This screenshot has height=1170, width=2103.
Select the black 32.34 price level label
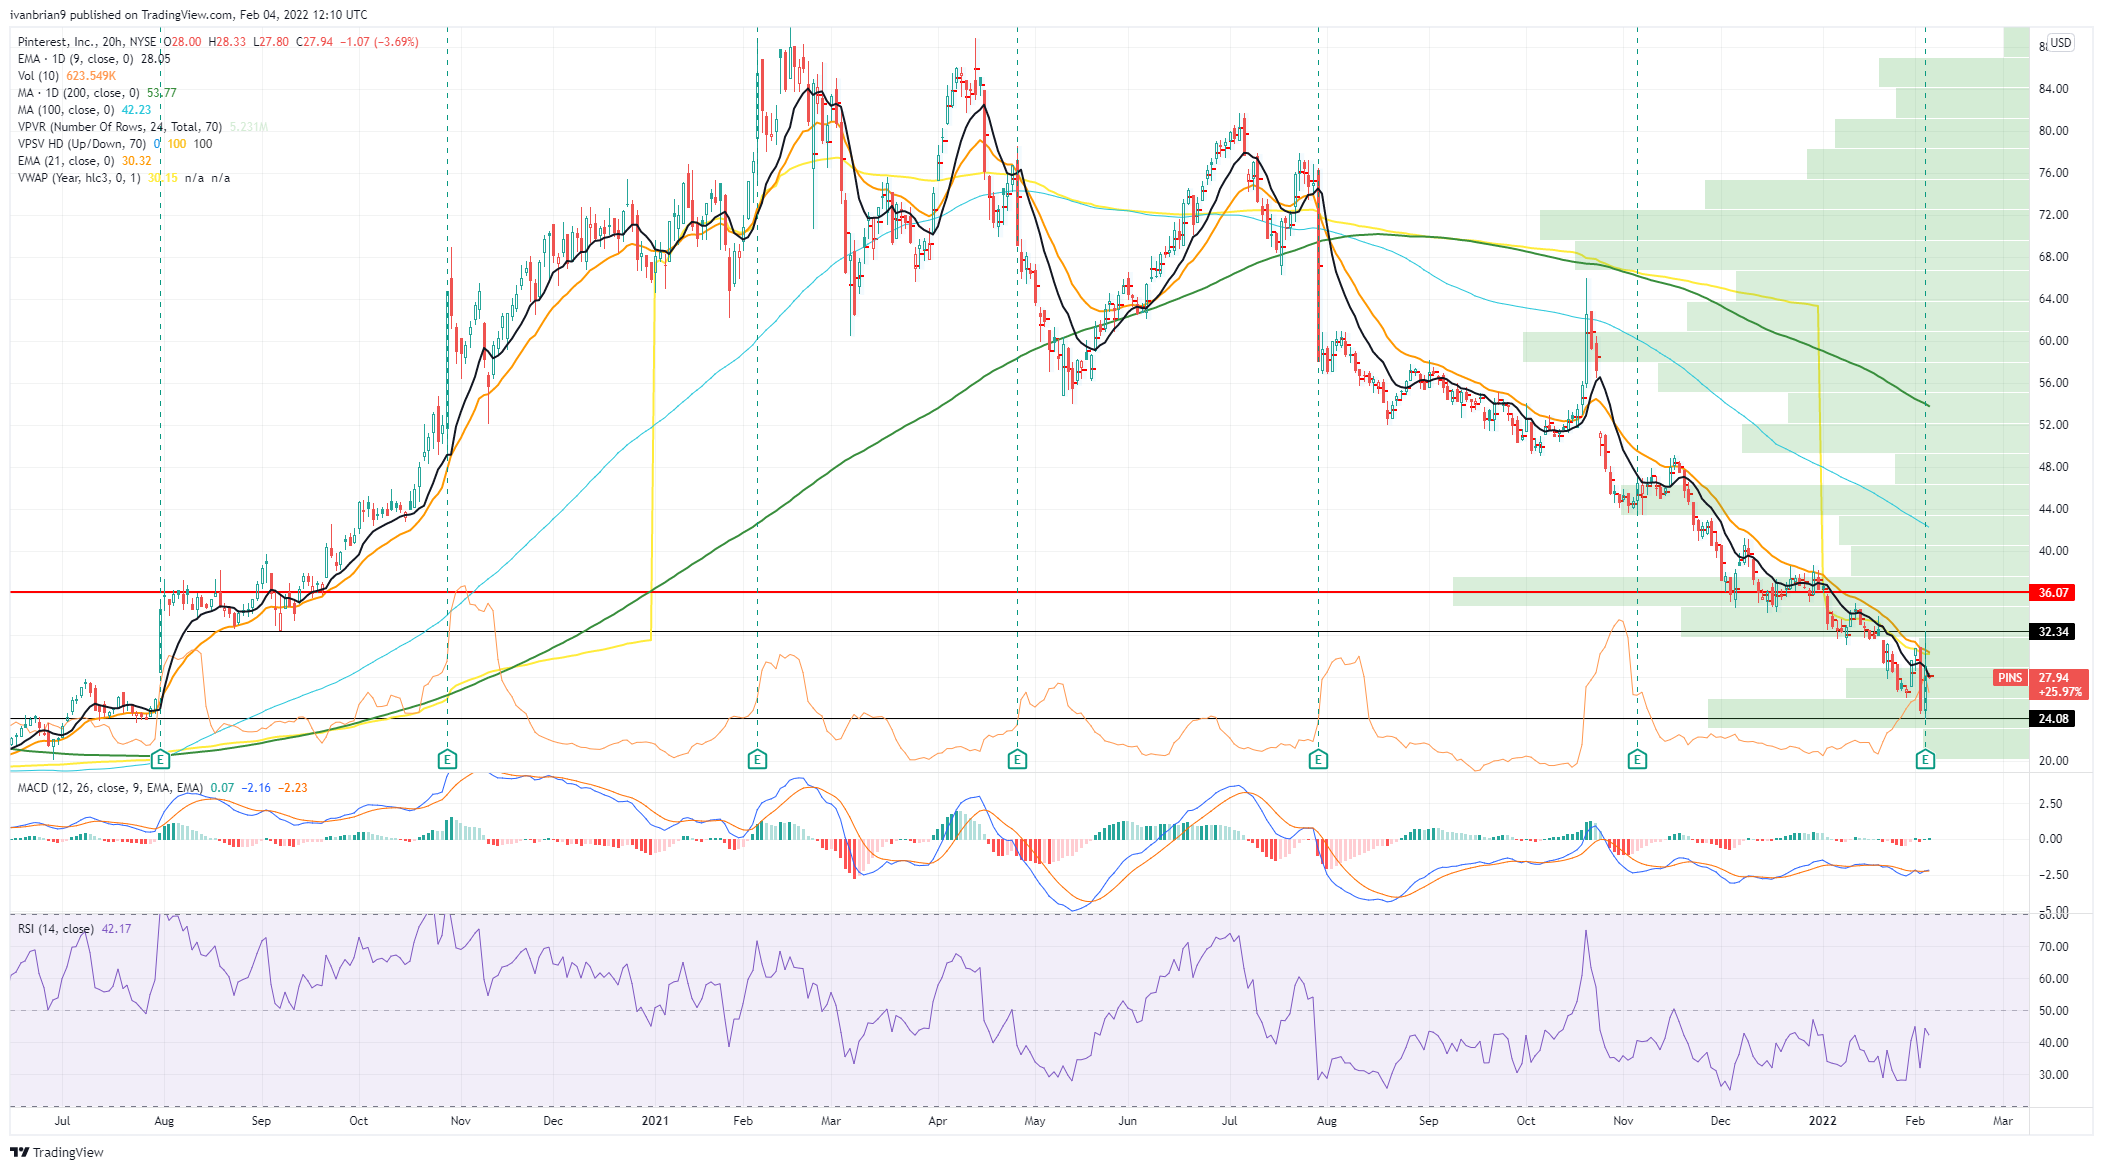click(2053, 632)
